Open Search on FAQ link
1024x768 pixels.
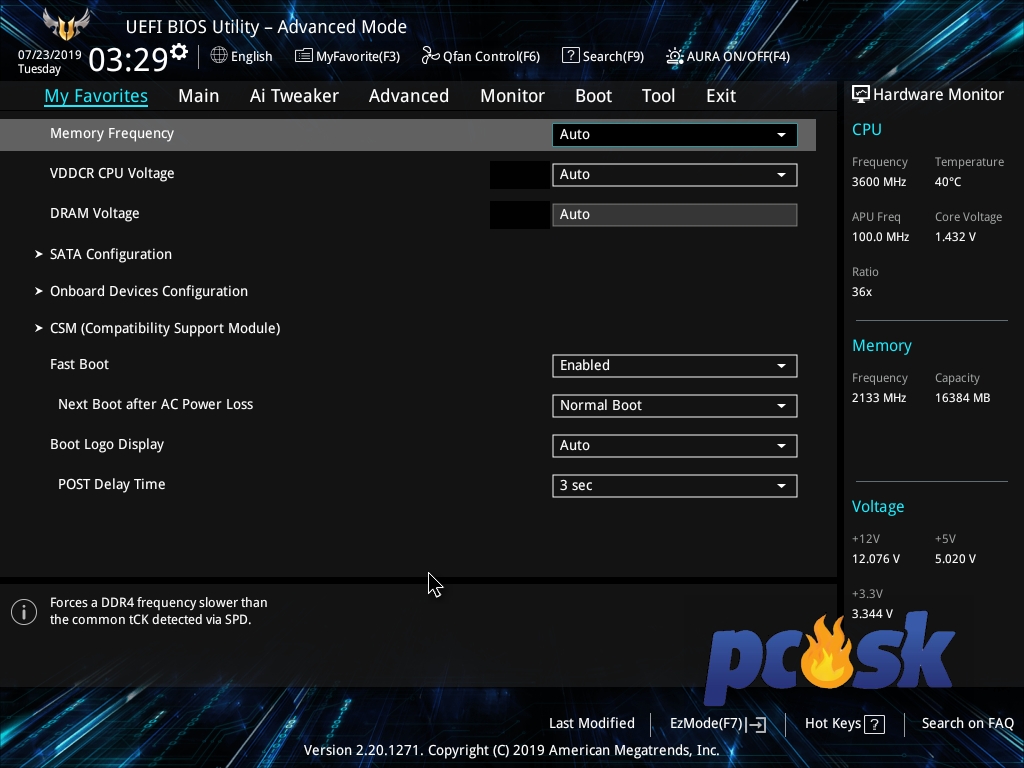click(x=967, y=724)
